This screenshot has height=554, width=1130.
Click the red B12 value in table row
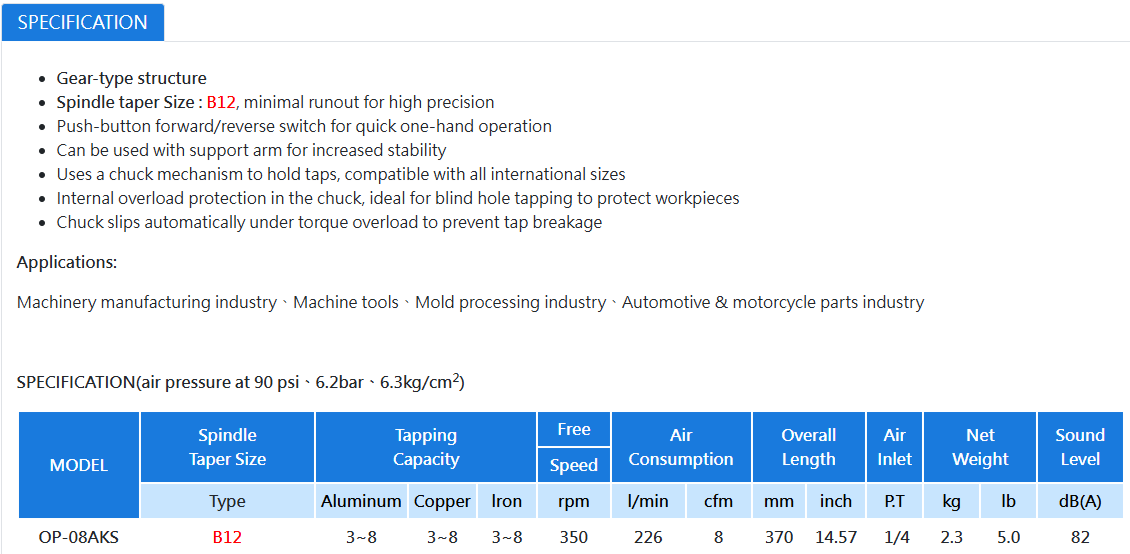pyautogui.click(x=227, y=537)
